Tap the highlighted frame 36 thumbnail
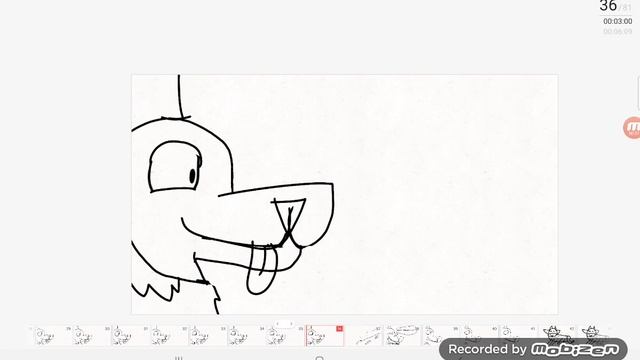Screen dimensions: 640x360 tap(325, 336)
